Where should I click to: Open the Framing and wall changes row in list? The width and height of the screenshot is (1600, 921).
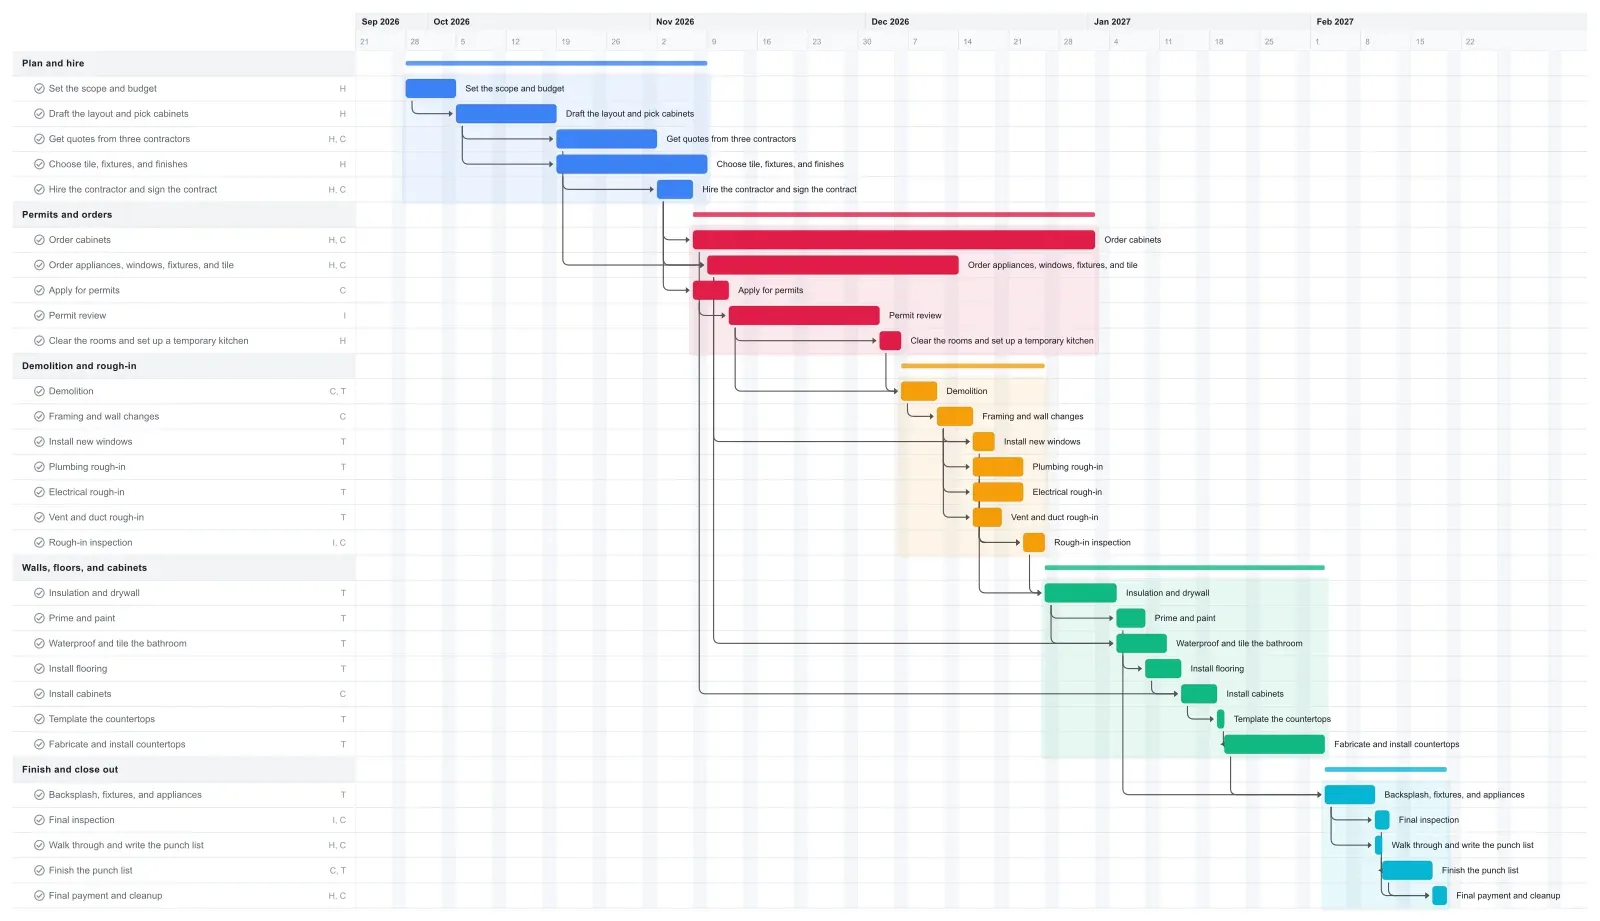pyautogui.click(x=184, y=416)
